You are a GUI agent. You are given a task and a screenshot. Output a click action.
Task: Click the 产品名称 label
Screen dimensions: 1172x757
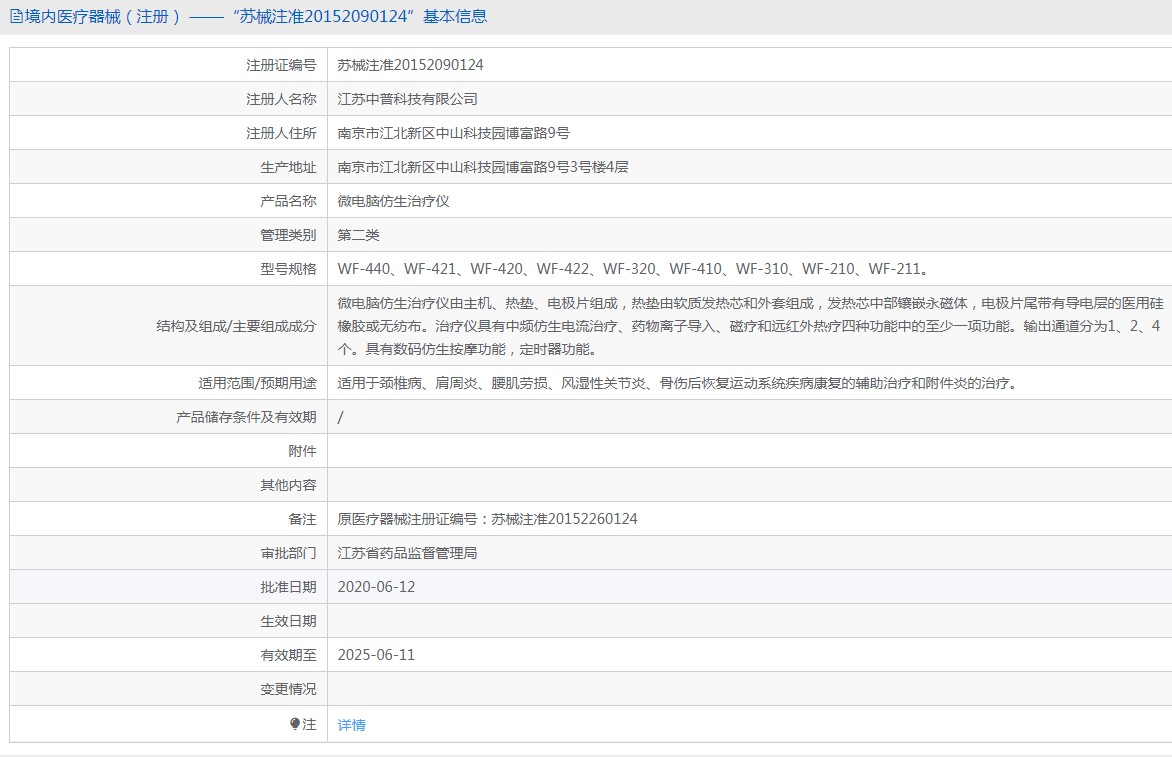click(289, 201)
